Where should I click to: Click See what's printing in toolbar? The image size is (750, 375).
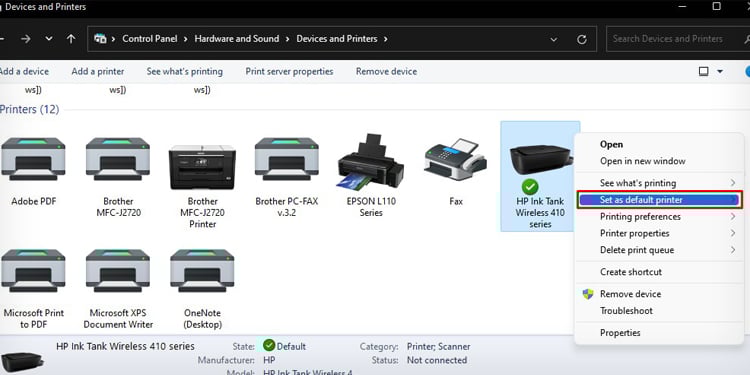(x=185, y=71)
